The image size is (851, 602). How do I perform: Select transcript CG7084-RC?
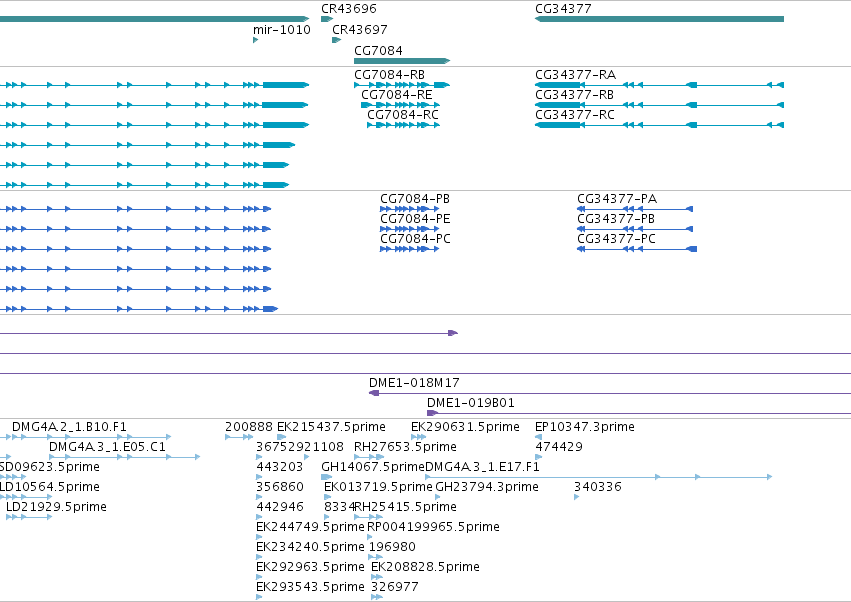click(403, 115)
